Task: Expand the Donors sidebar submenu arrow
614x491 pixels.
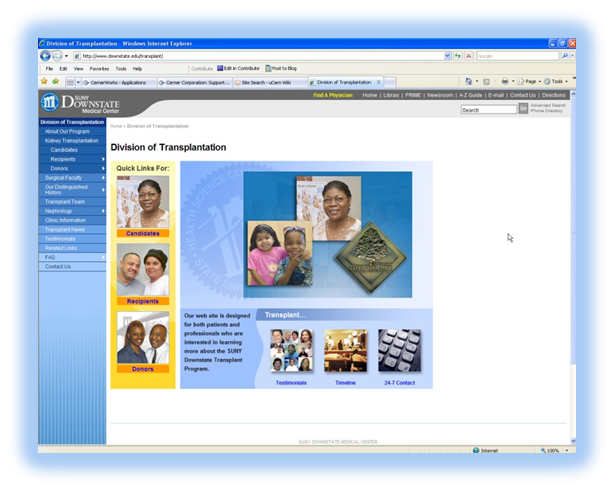Action: [103, 168]
